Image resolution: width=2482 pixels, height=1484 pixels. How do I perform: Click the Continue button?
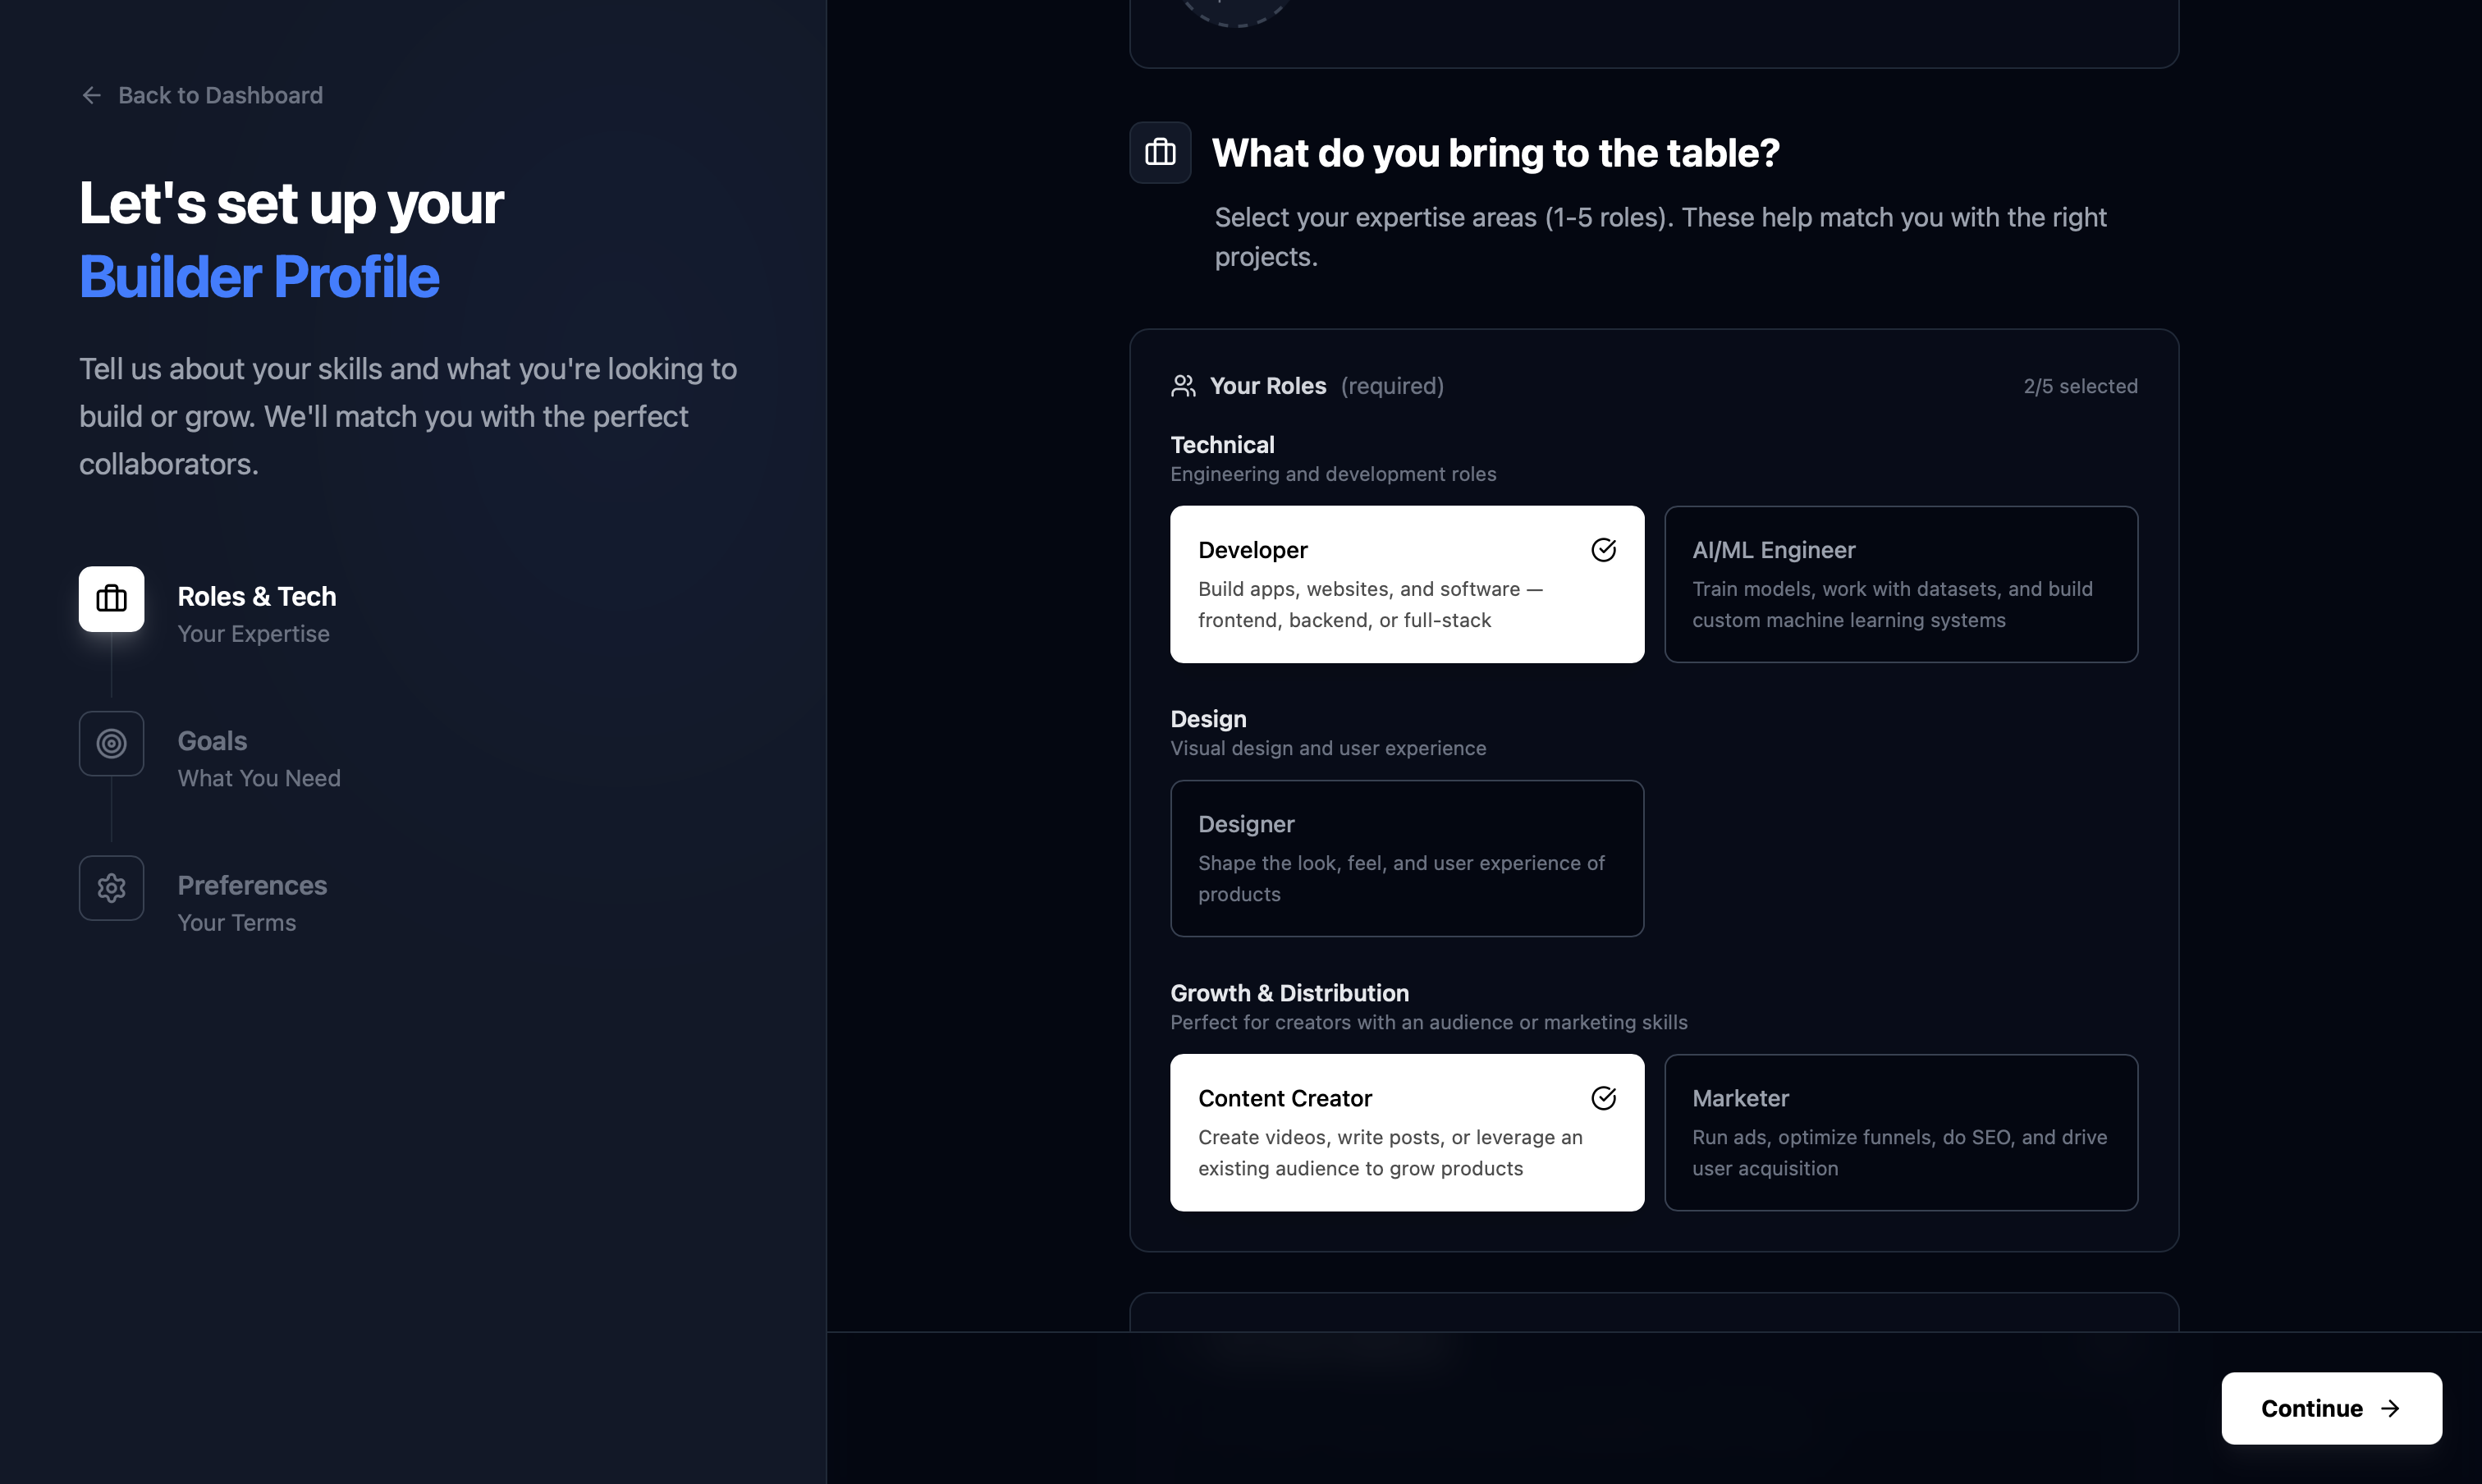2330,1408
